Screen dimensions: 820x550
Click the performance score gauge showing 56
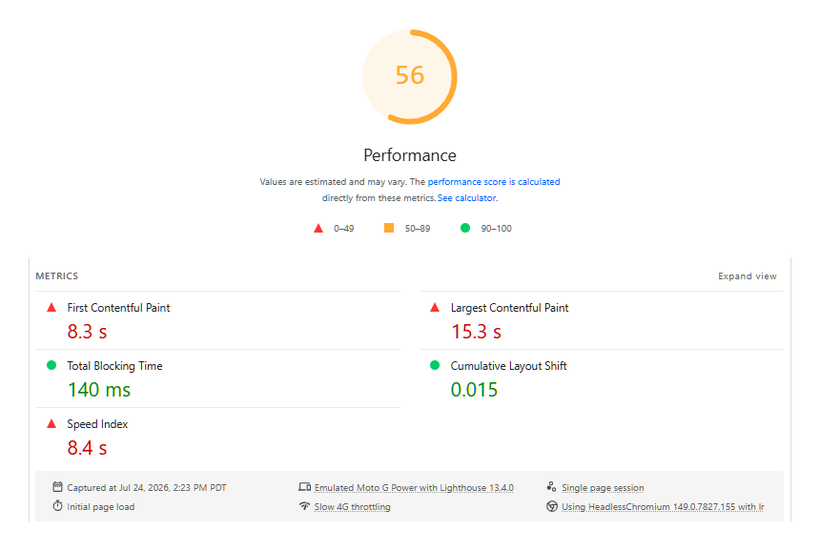(x=409, y=77)
